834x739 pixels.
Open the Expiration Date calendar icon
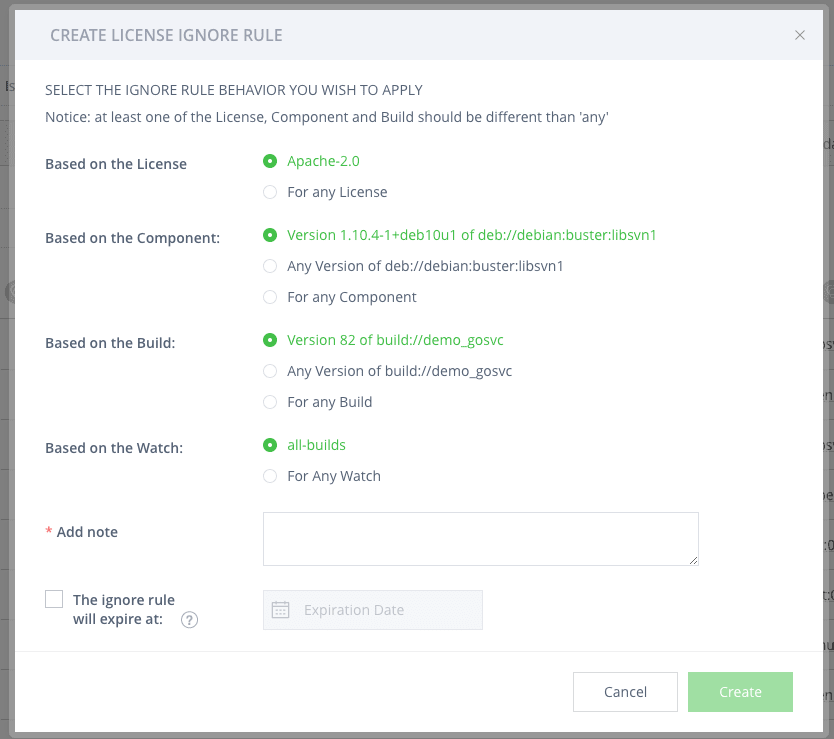click(x=280, y=609)
